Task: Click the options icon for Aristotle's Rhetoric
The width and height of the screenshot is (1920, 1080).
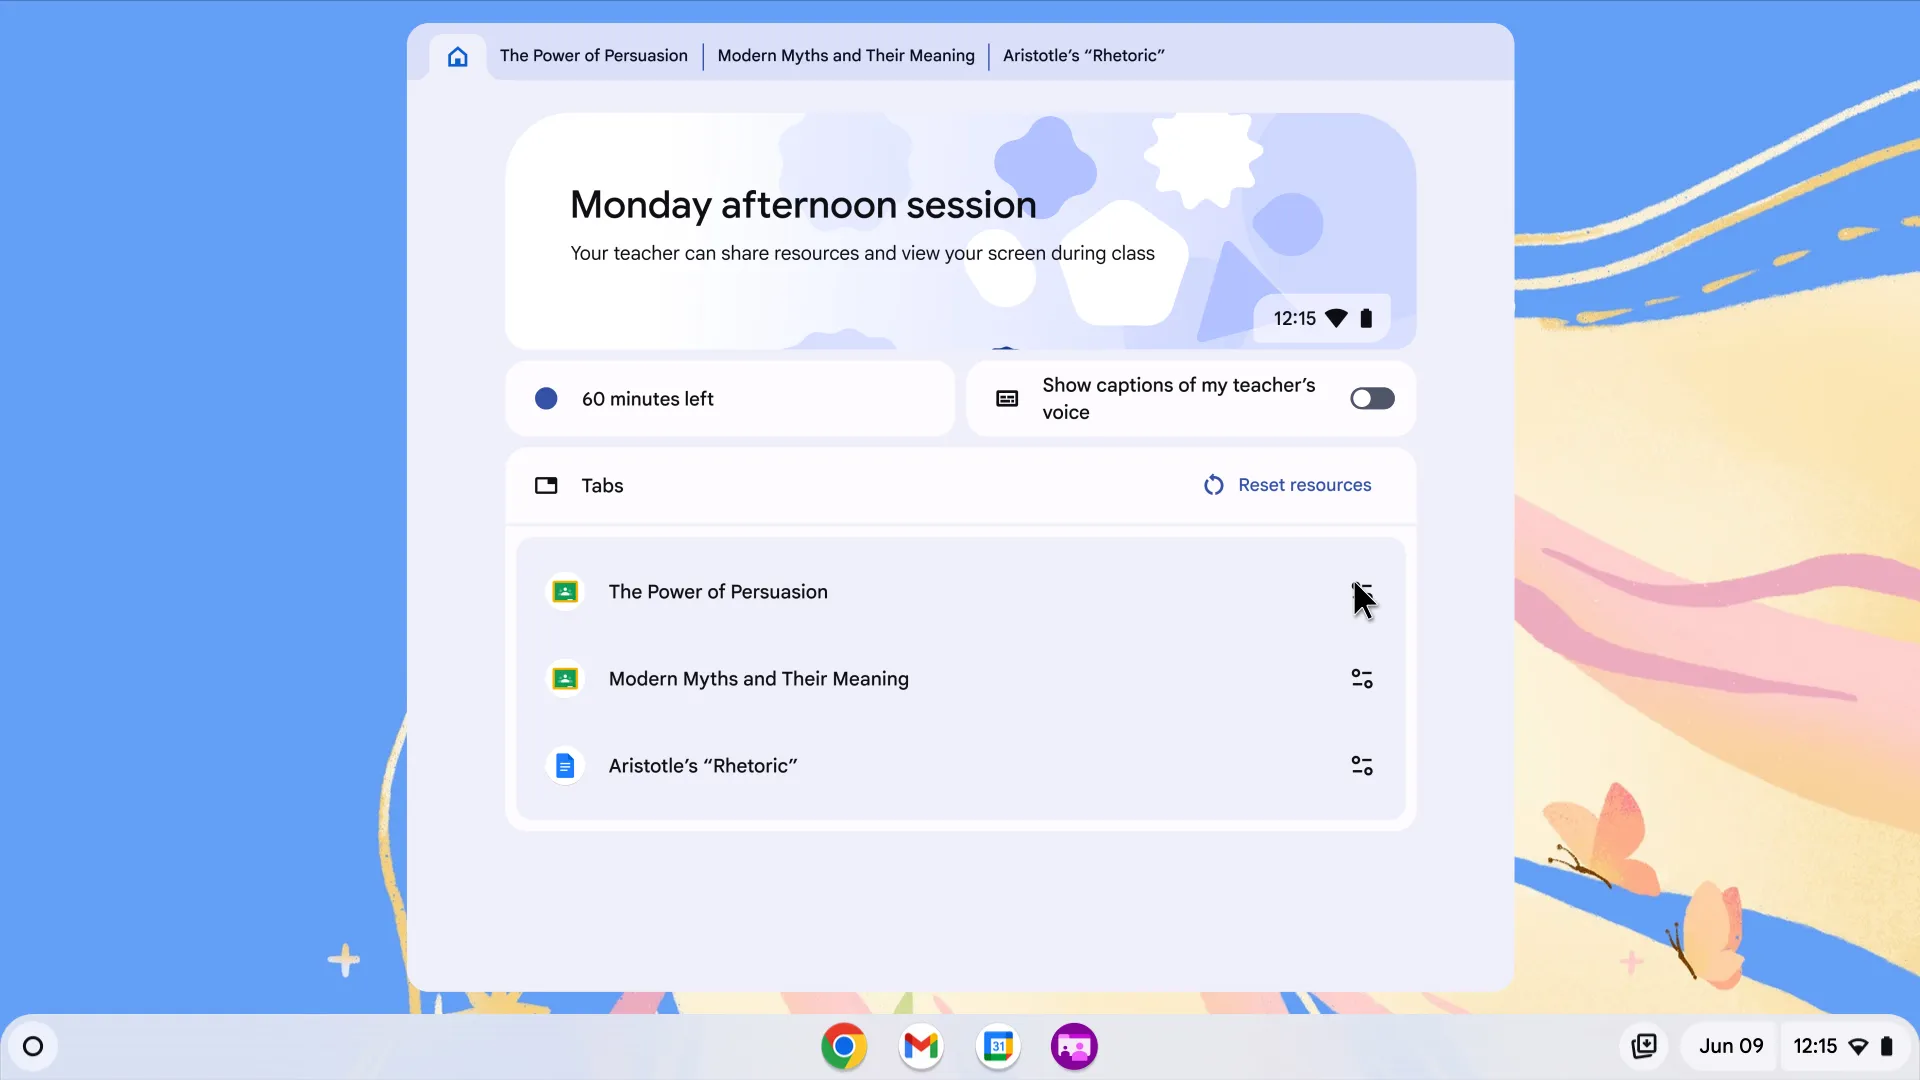Action: pyautogui.click(x=1362, y=765)
